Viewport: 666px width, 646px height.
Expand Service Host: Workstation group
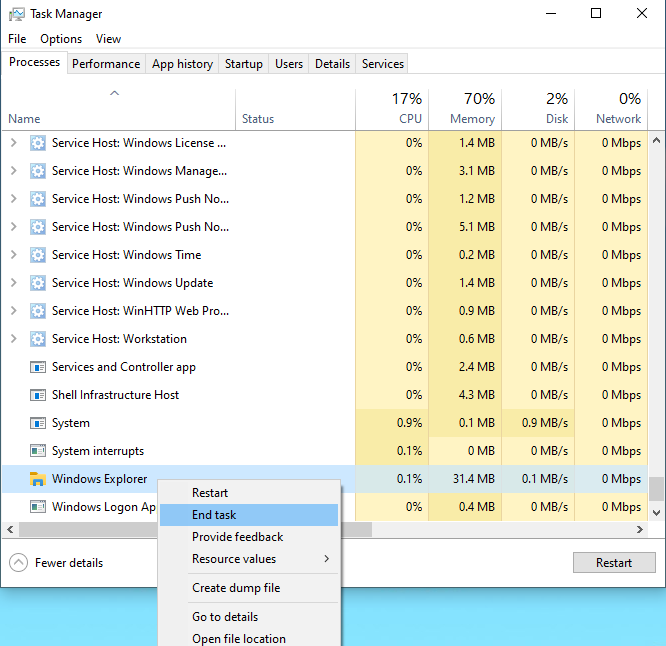[x=13, y=339]
